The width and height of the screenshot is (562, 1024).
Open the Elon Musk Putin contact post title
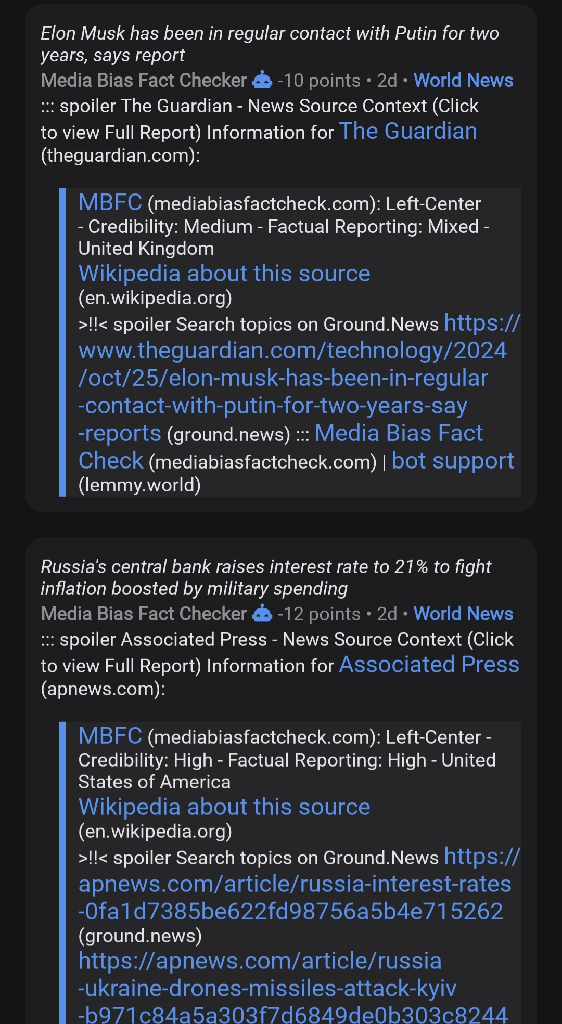tap(270, 44)
